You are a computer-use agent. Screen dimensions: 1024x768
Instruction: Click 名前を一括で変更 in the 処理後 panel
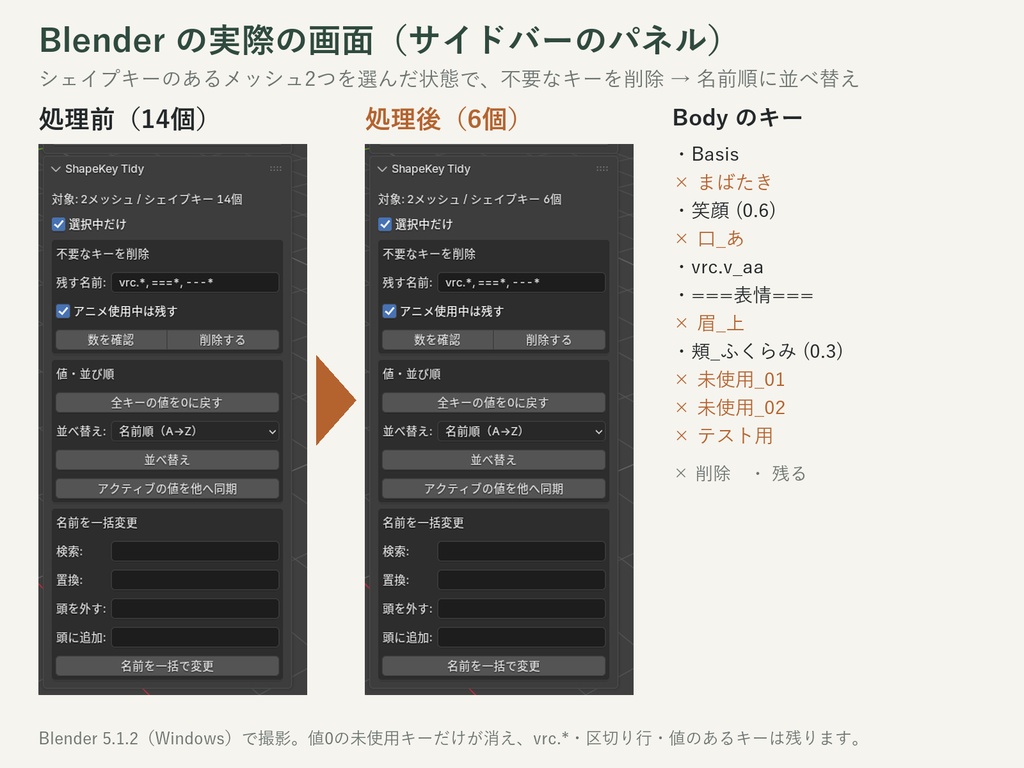(x=494, y=667)
